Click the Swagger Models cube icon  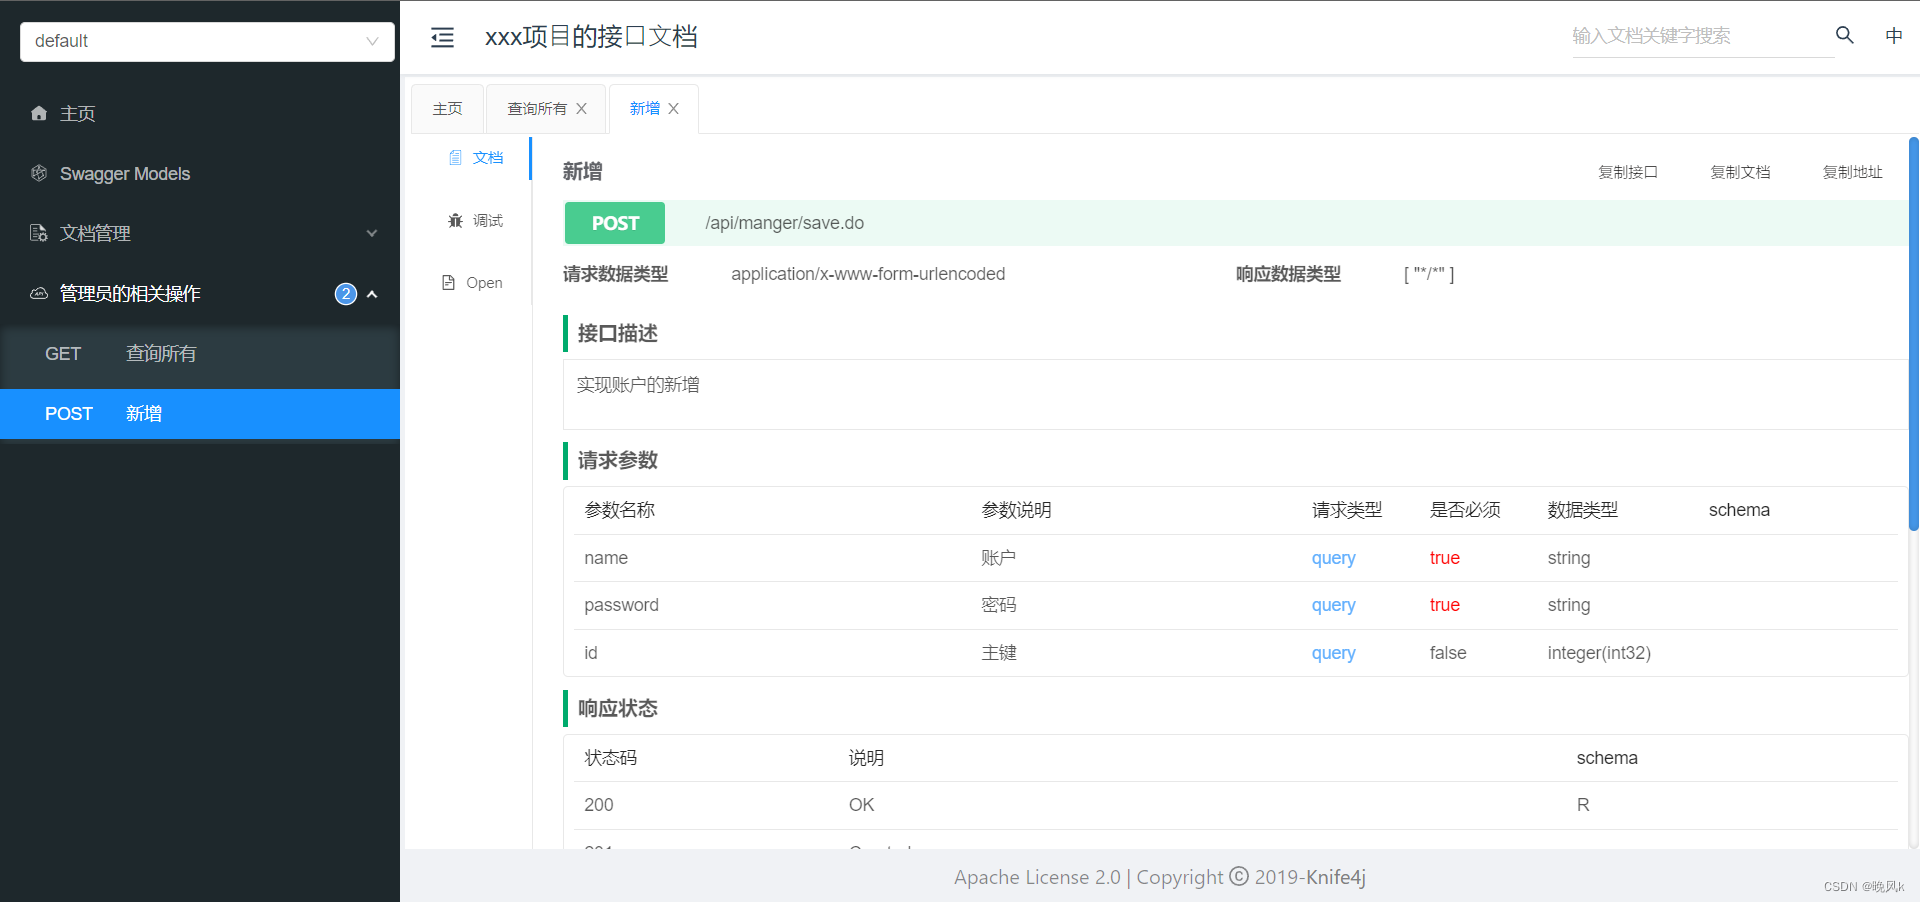coord(39,173)
